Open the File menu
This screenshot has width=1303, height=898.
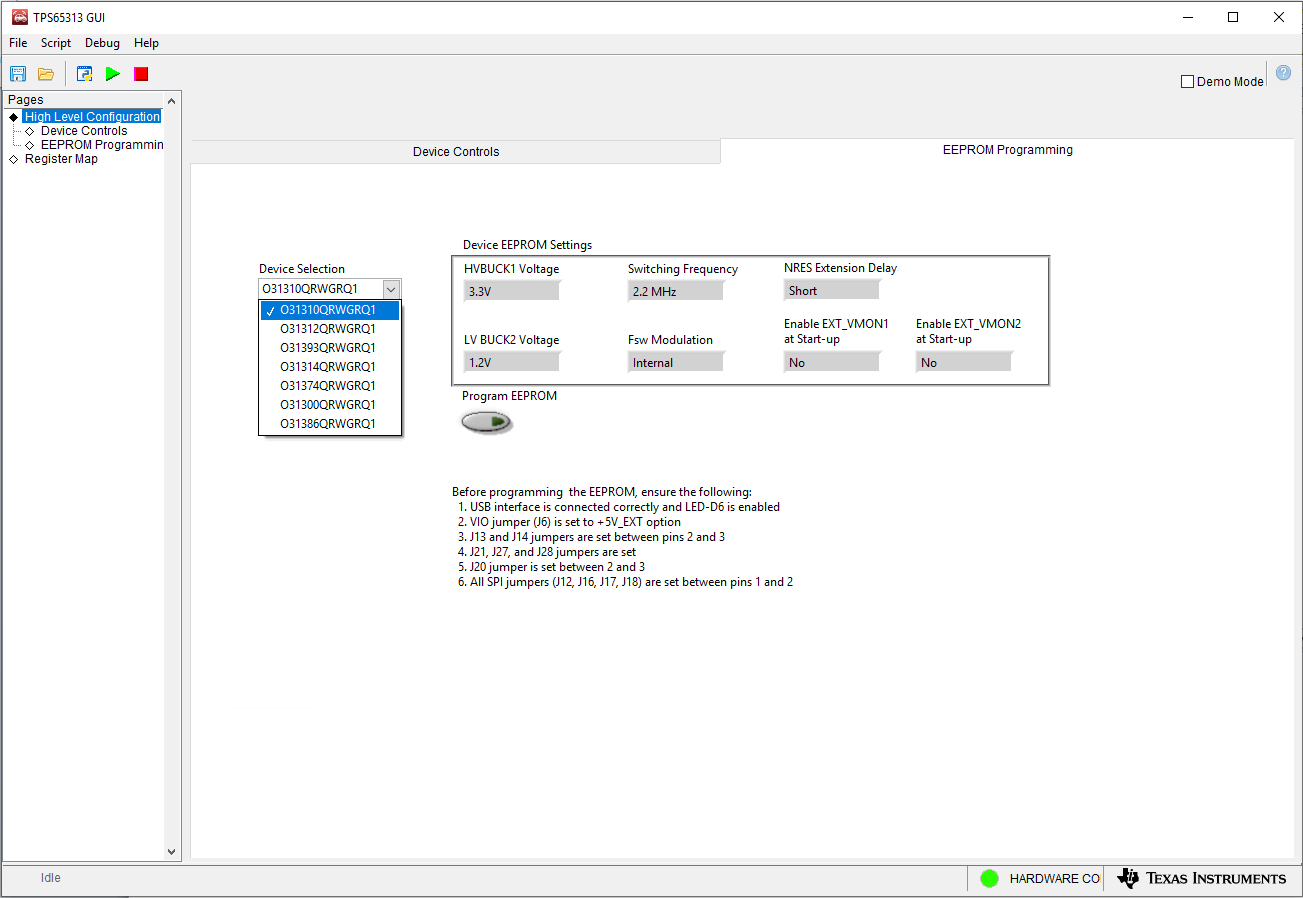tap(18, 43)
